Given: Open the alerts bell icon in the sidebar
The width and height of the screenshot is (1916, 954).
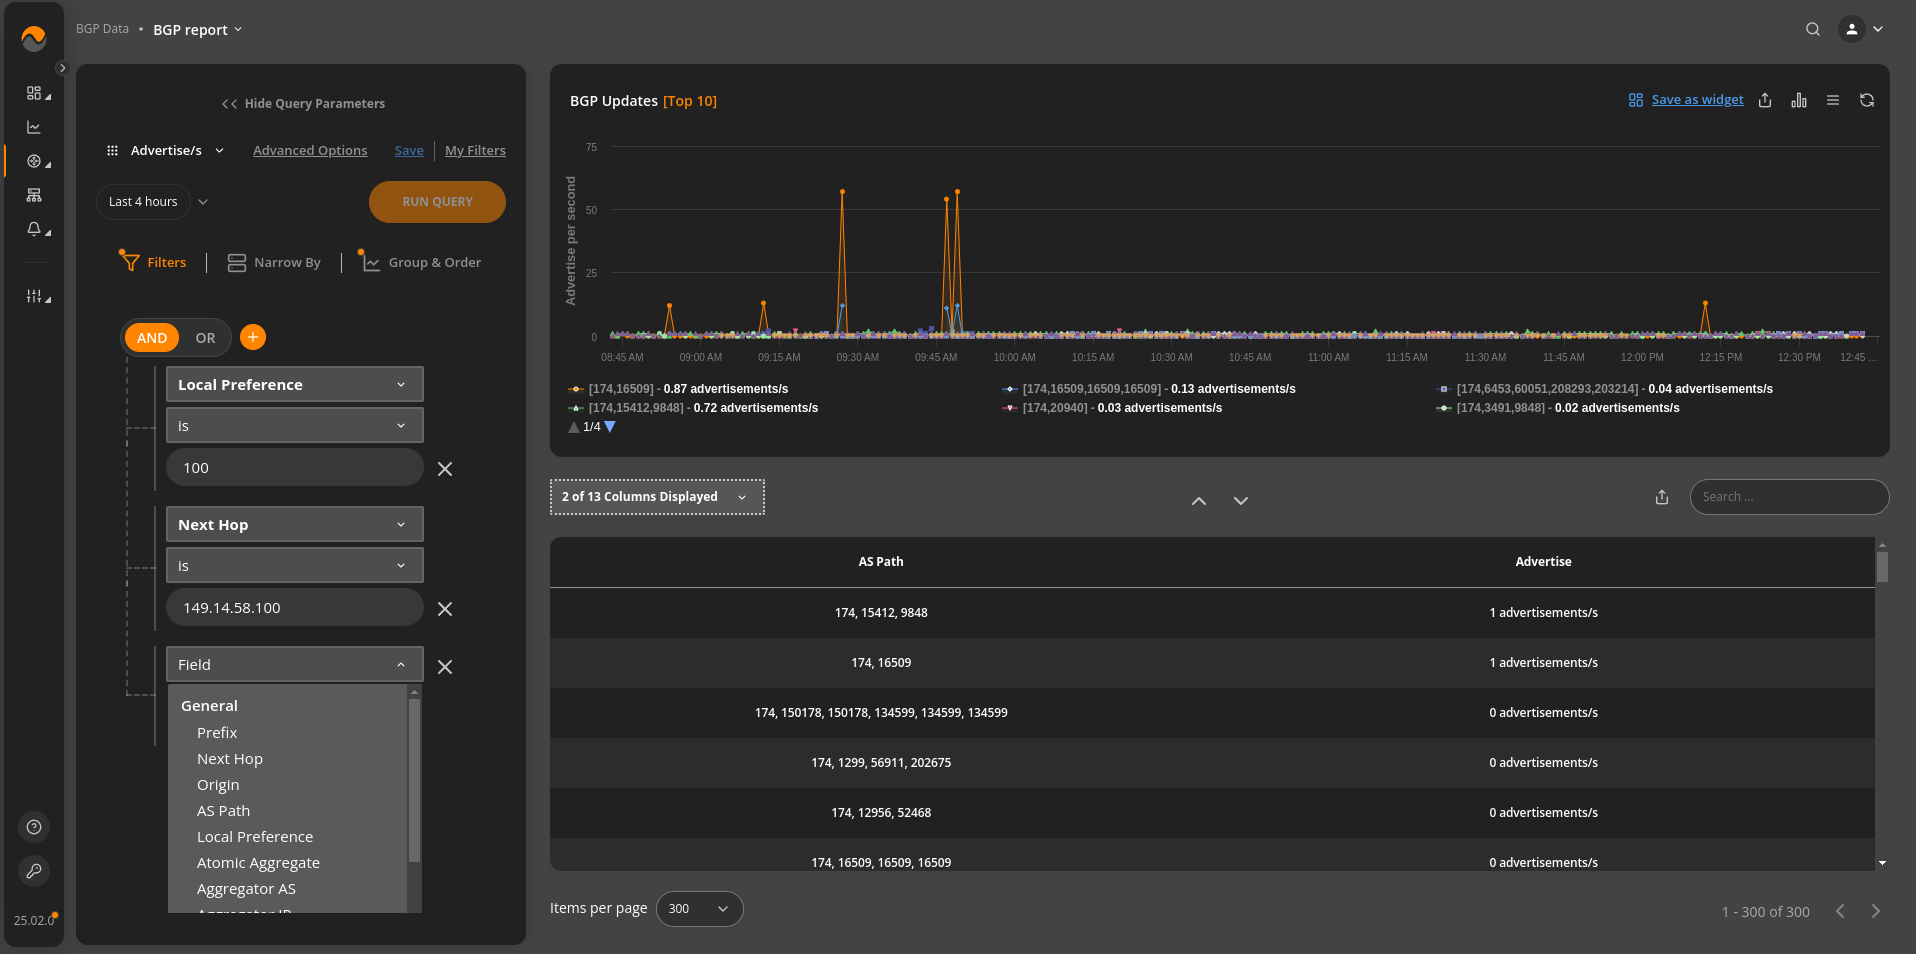Looking at the screenshot, I should [34, 229].
